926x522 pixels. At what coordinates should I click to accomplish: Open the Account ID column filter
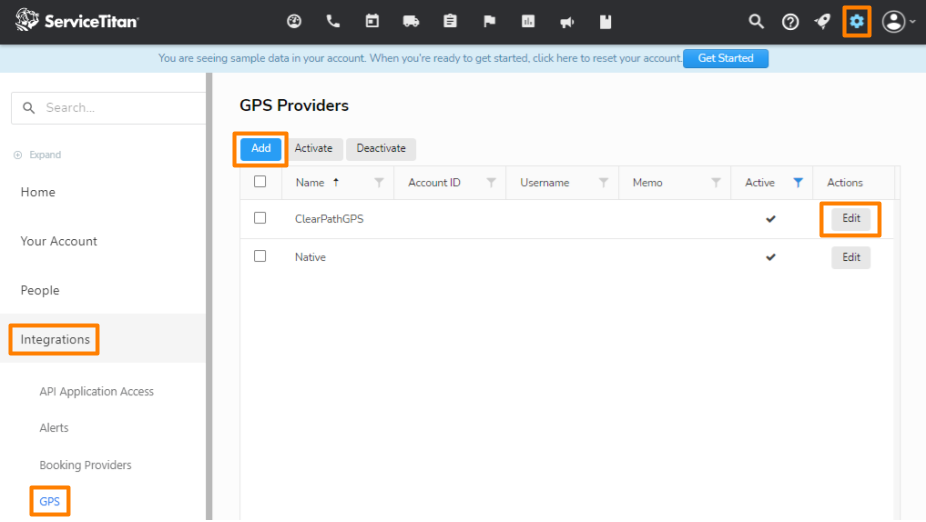click(491, 183)
